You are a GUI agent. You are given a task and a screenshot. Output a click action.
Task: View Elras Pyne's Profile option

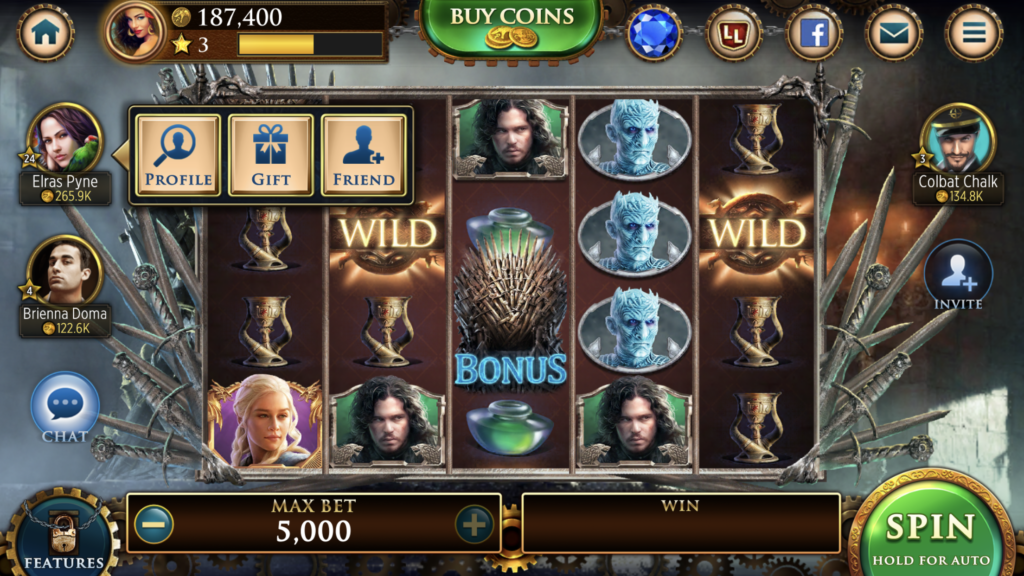pos(178,155)
